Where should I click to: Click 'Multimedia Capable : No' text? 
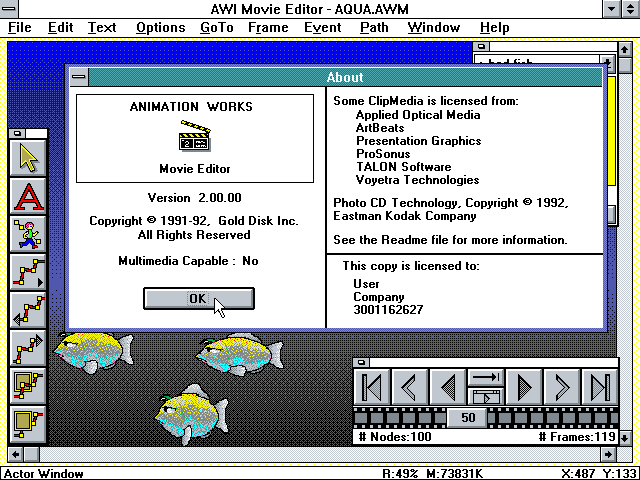(x=188, y=261)
